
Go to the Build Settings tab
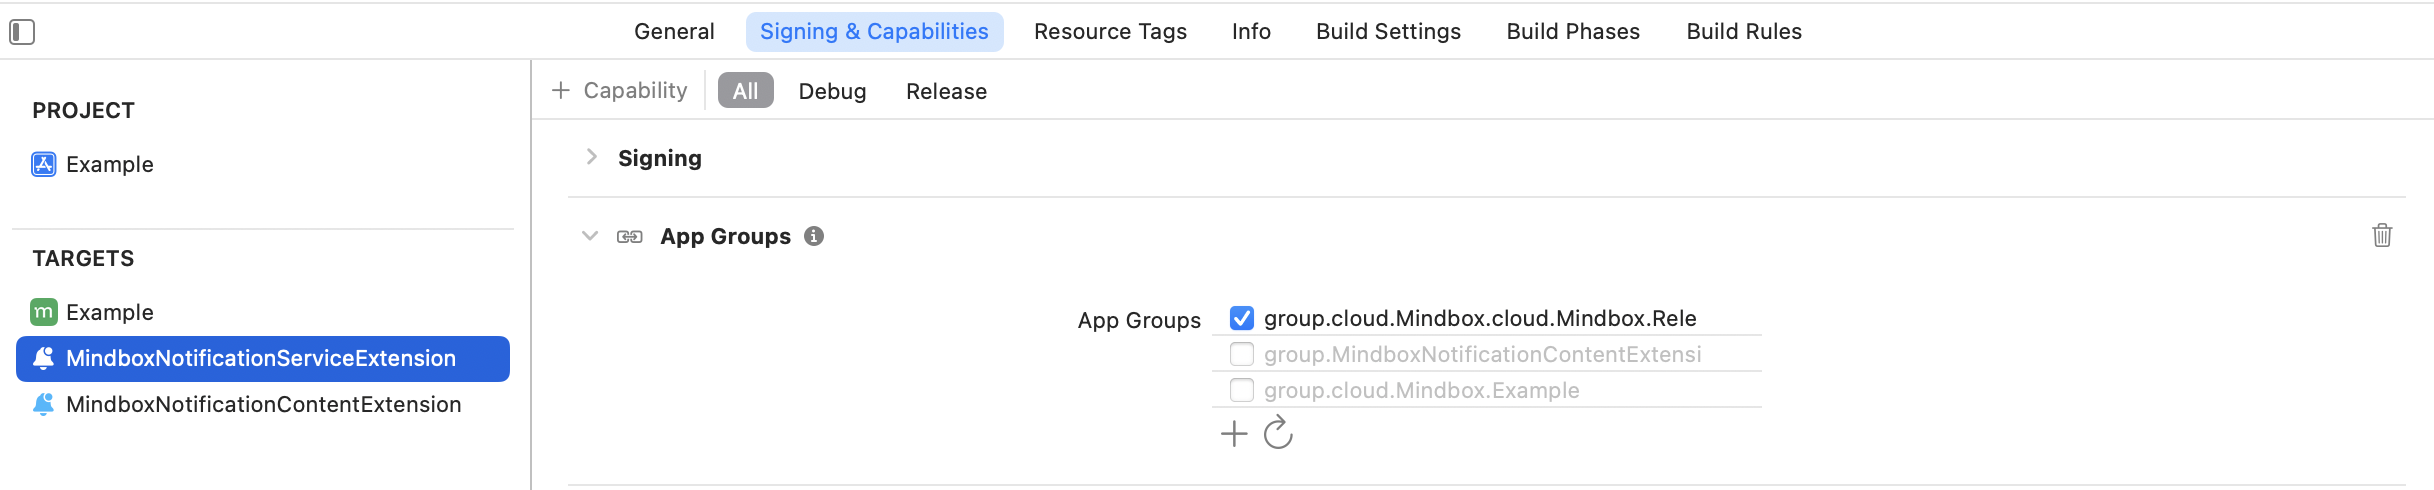(x=1388, y=32)
